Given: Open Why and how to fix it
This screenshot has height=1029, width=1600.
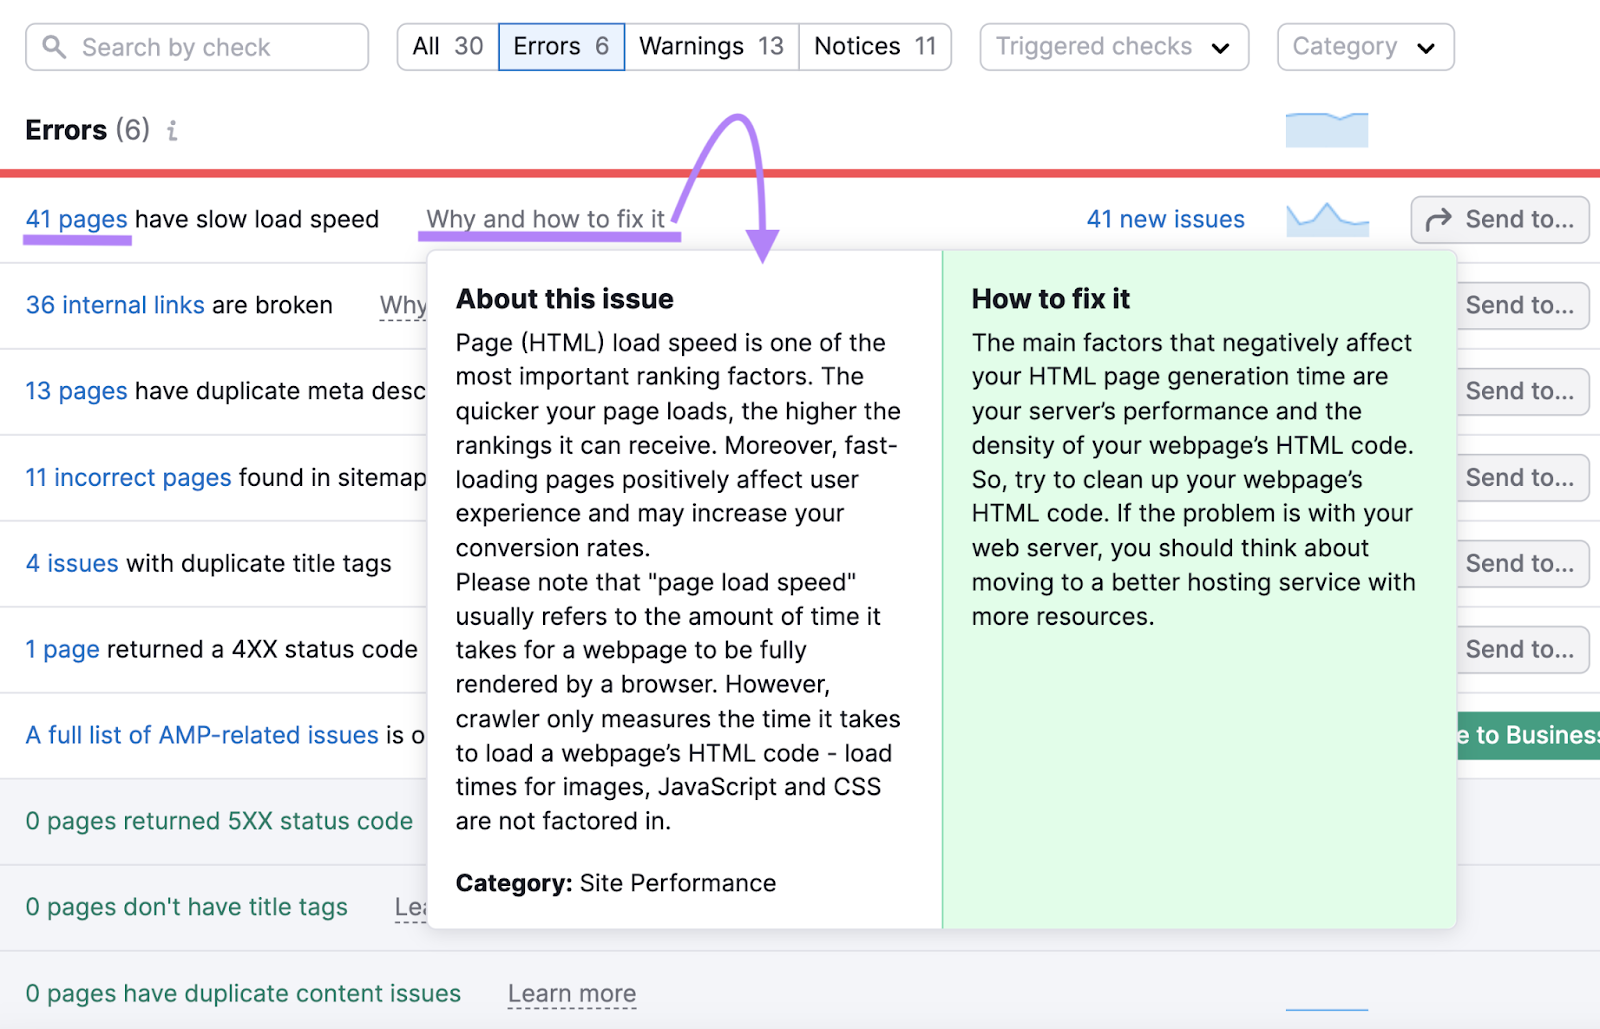Looking at the screenshot, I should click(x=548, y=219).
